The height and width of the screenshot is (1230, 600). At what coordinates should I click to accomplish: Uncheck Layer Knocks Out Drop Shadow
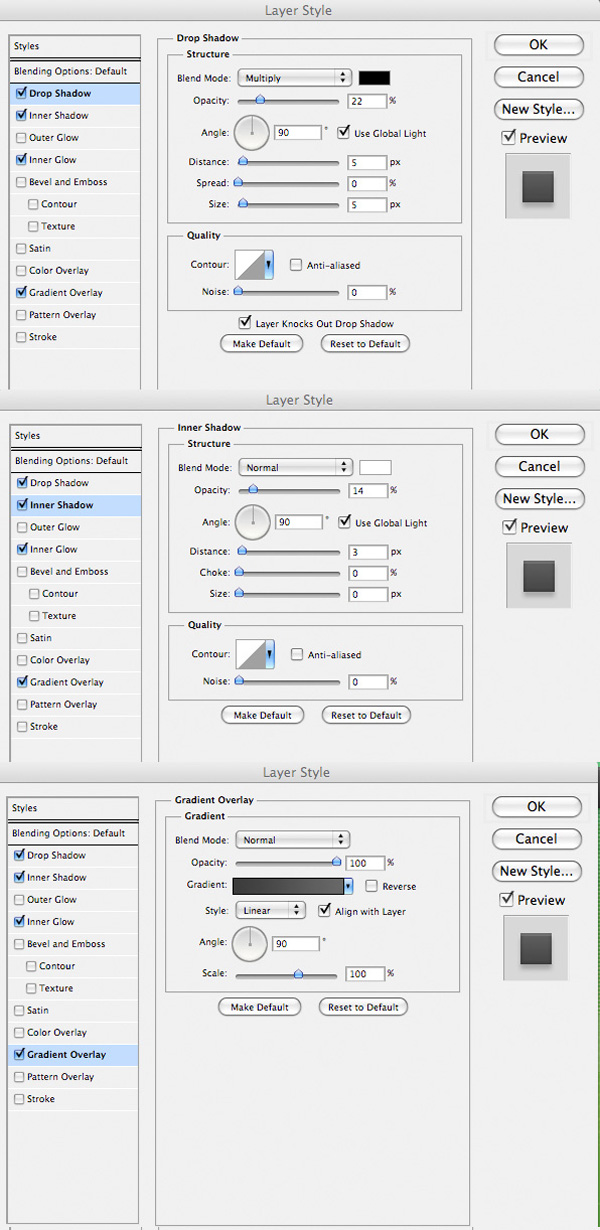point(245,322)
